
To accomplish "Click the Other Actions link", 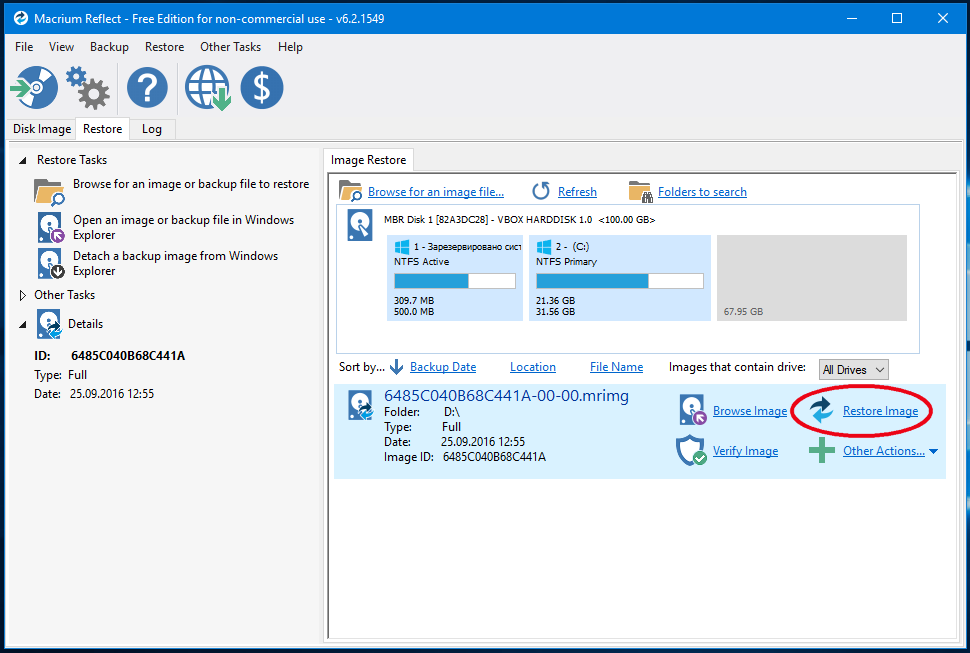I will 883,451.
